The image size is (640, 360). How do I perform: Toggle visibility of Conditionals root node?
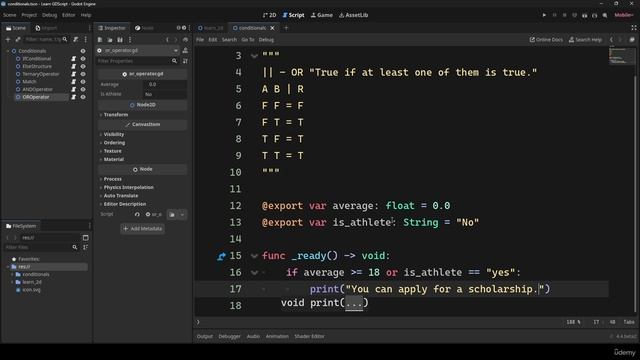click(83, 51)
